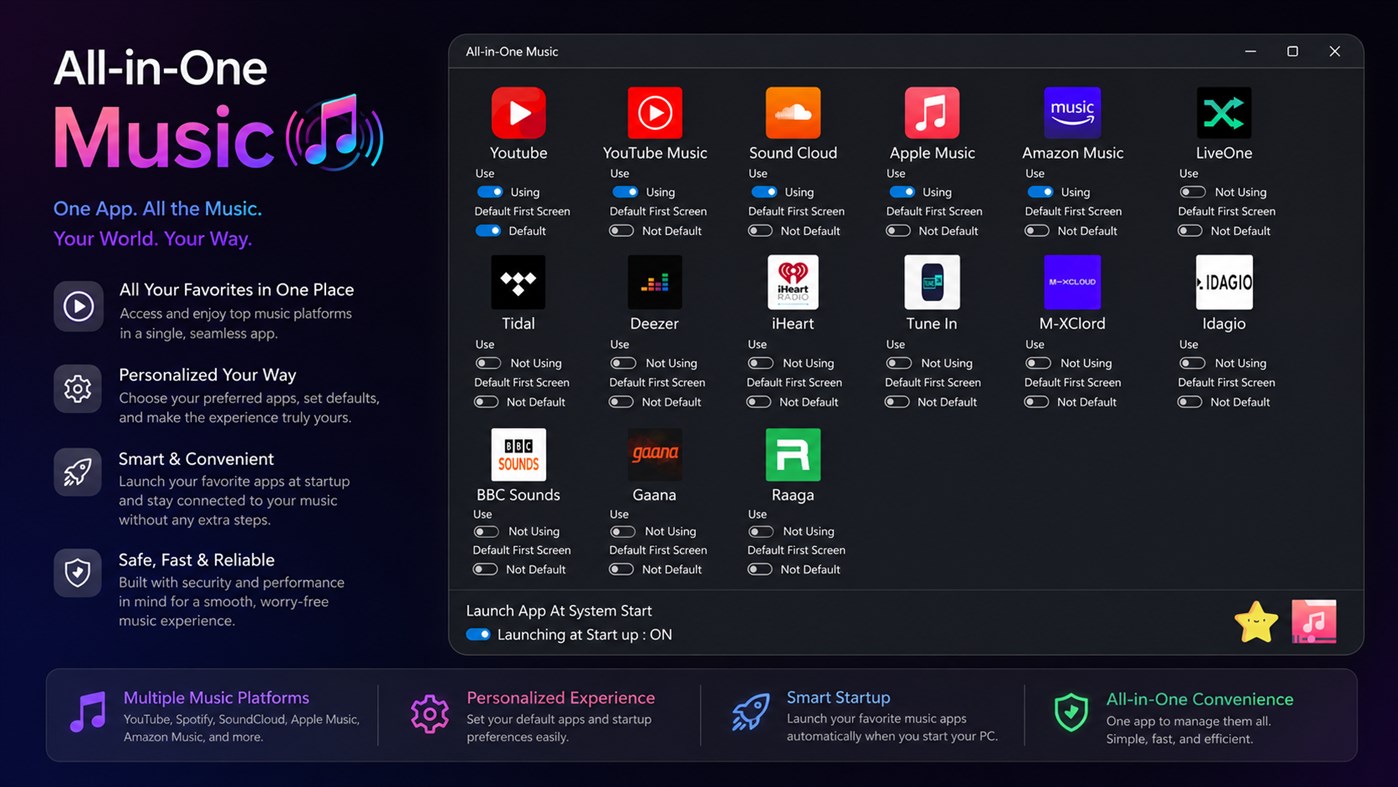Turn on the Tidal Use toggle

488,363
